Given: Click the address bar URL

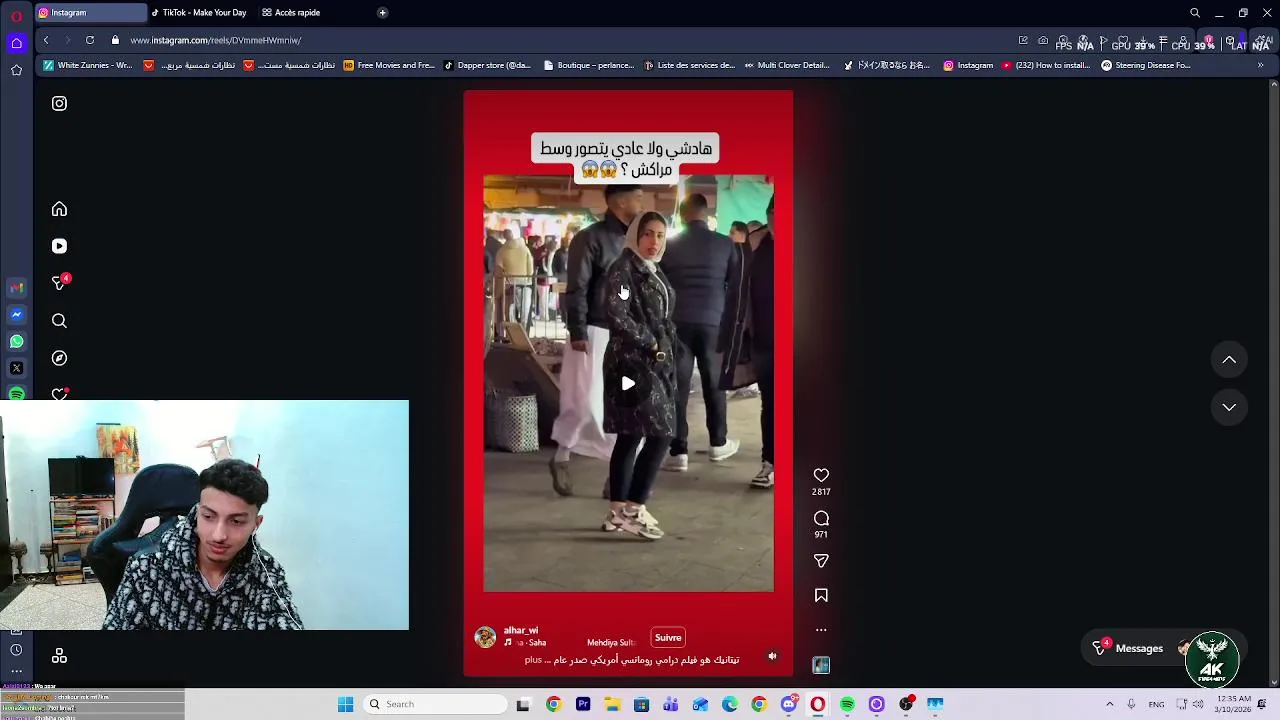Looking at the screenshot, I should [x=215, y=40].
